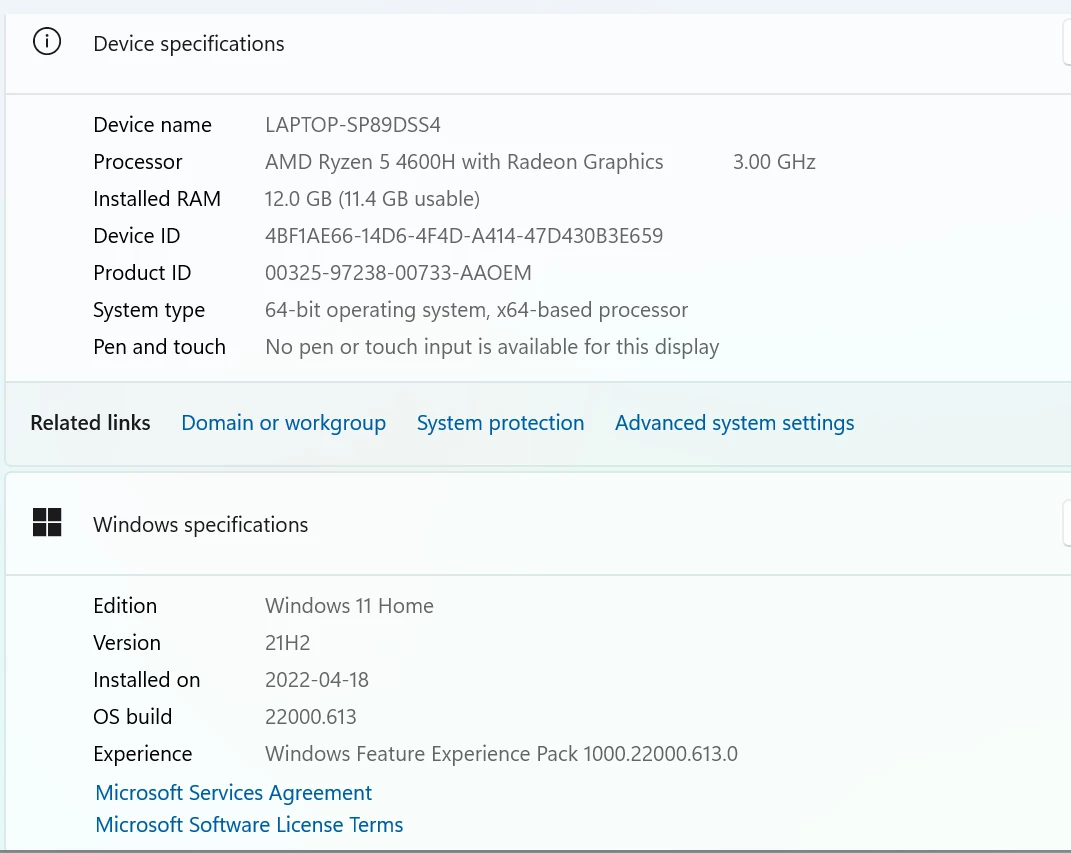This screenshot has height=853, width=1071.
Task: Click the OS build label
Action: [133, 716]
